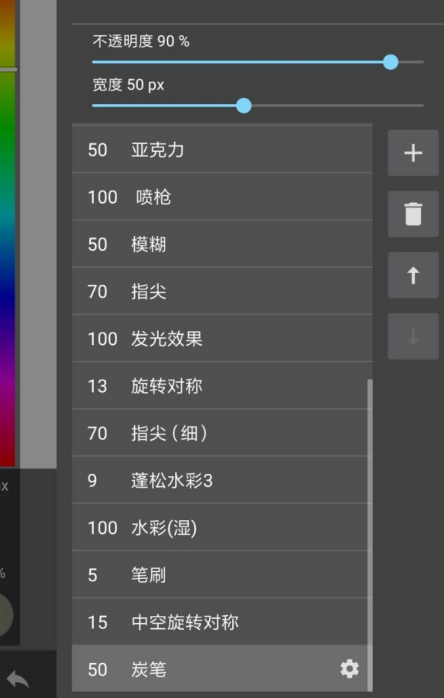Viewport: 444px width, 698px height.
Task: Select the 喷枪 brush
Action: pyautogui.click(x=222, y=197)
